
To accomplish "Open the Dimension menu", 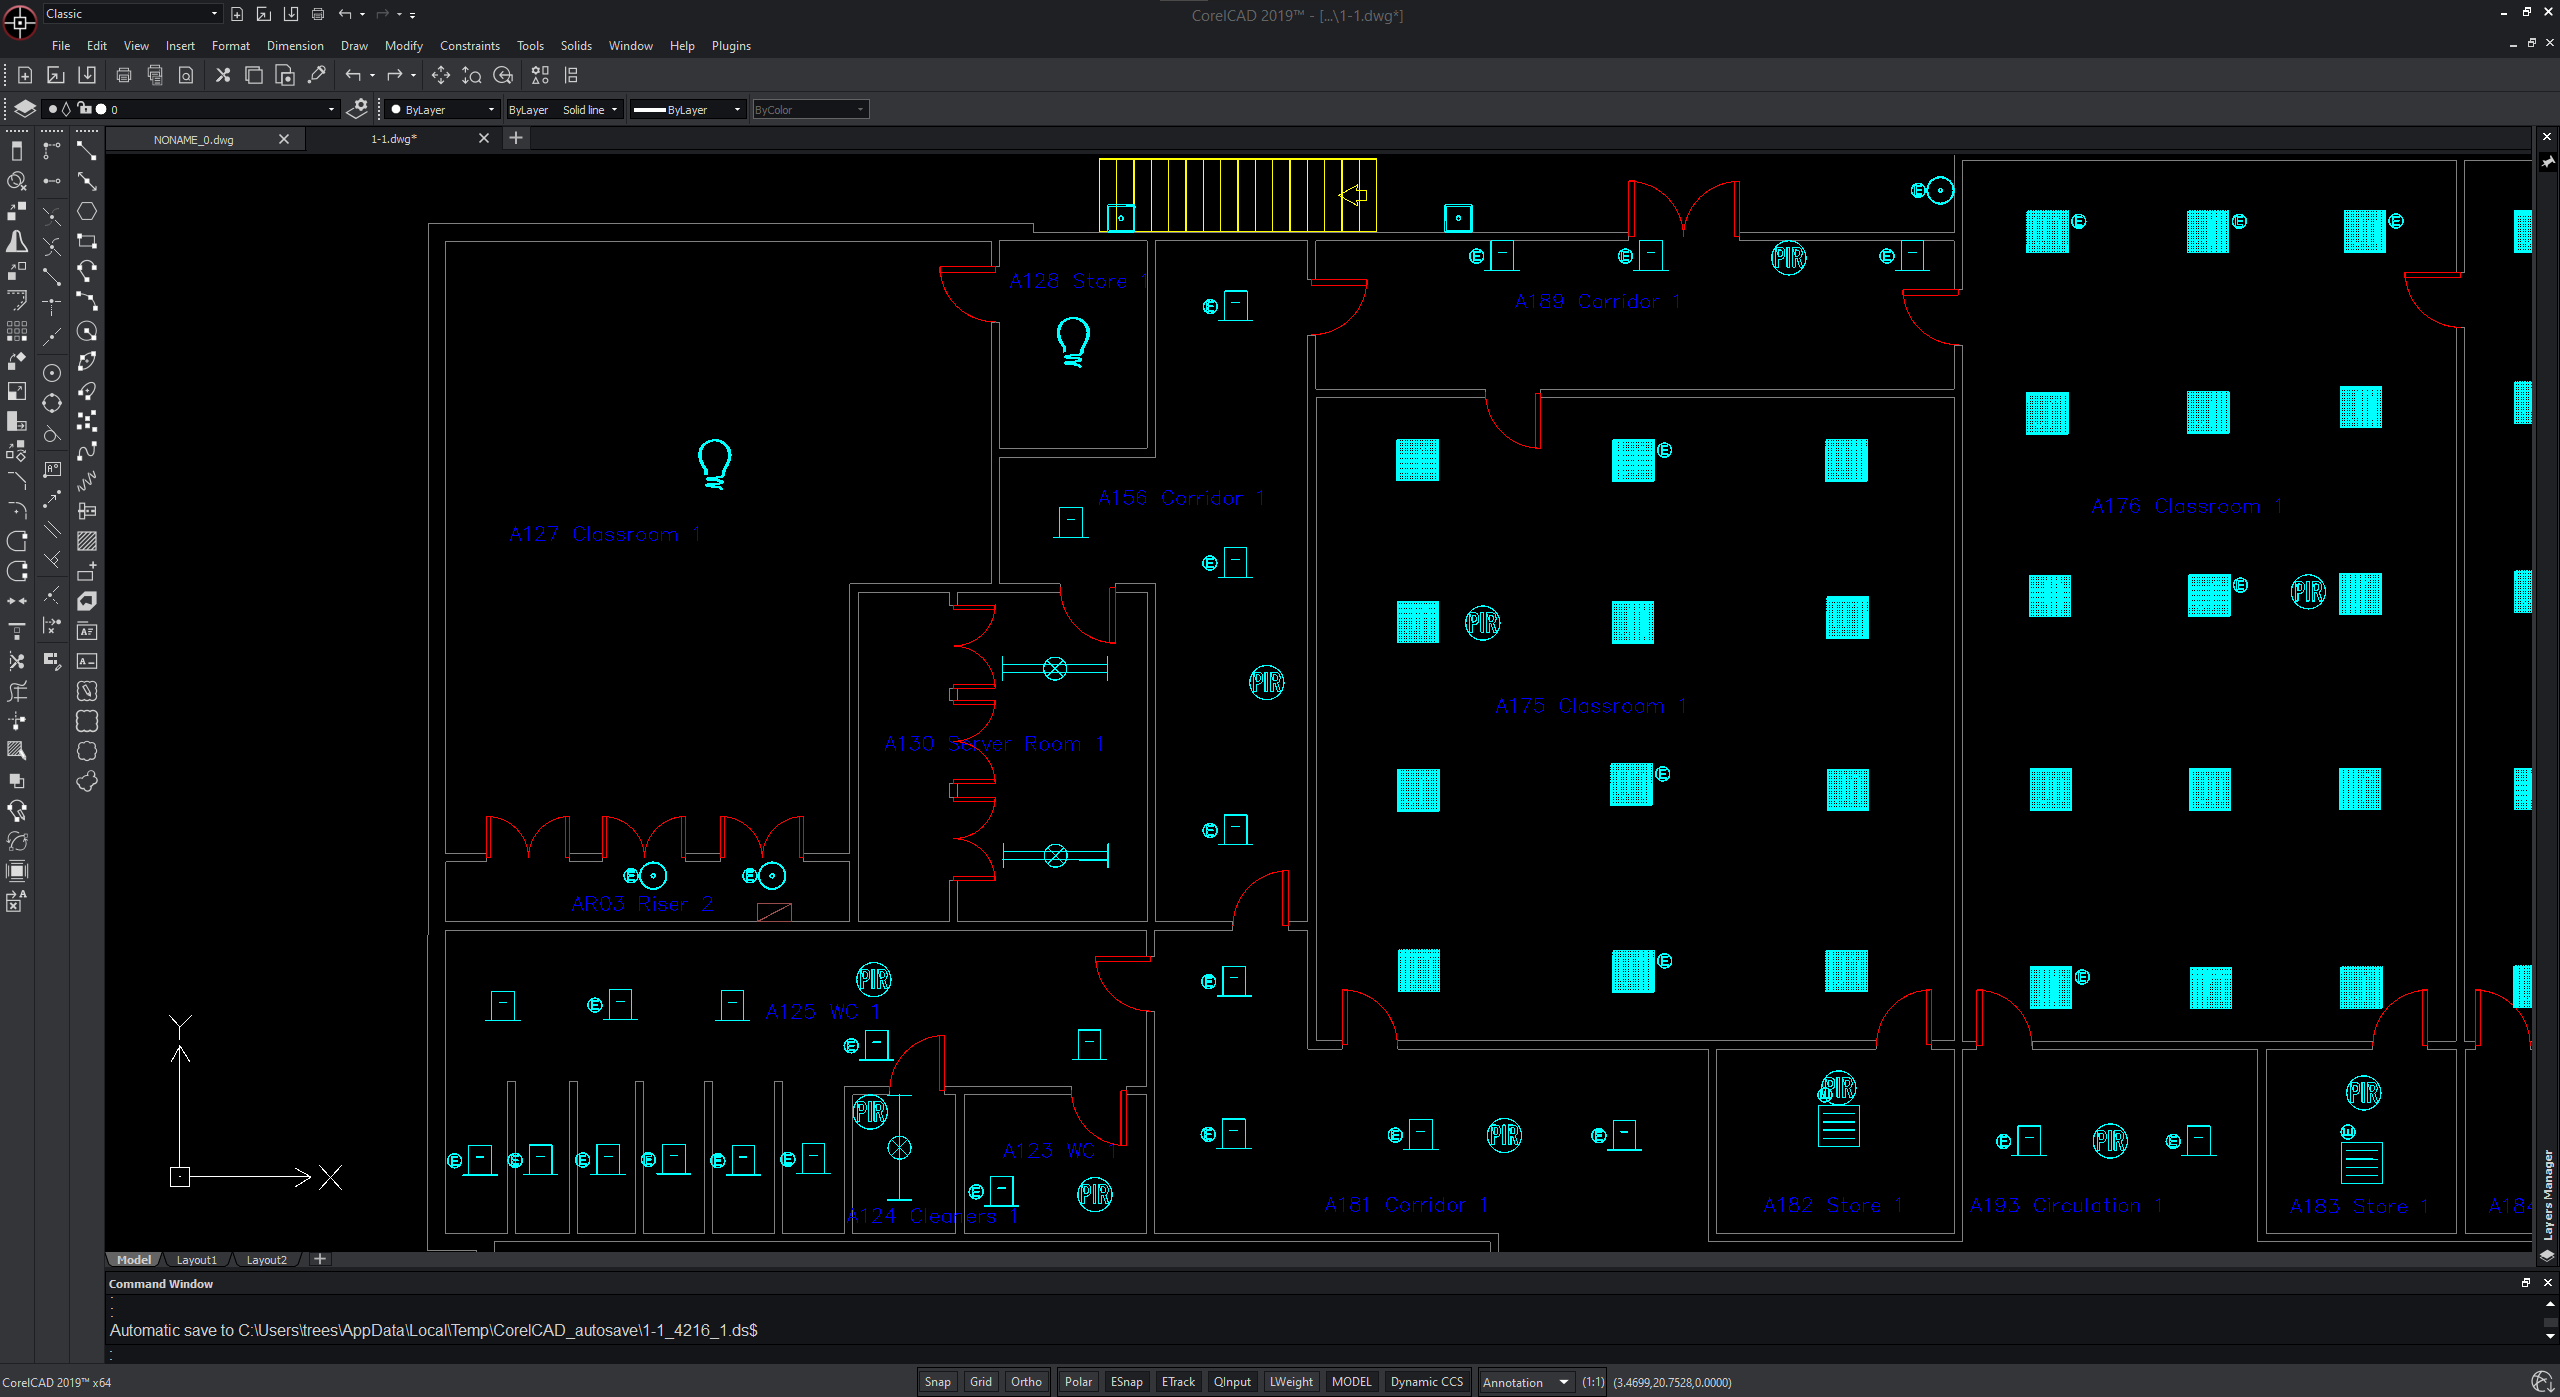I will 295,46.
